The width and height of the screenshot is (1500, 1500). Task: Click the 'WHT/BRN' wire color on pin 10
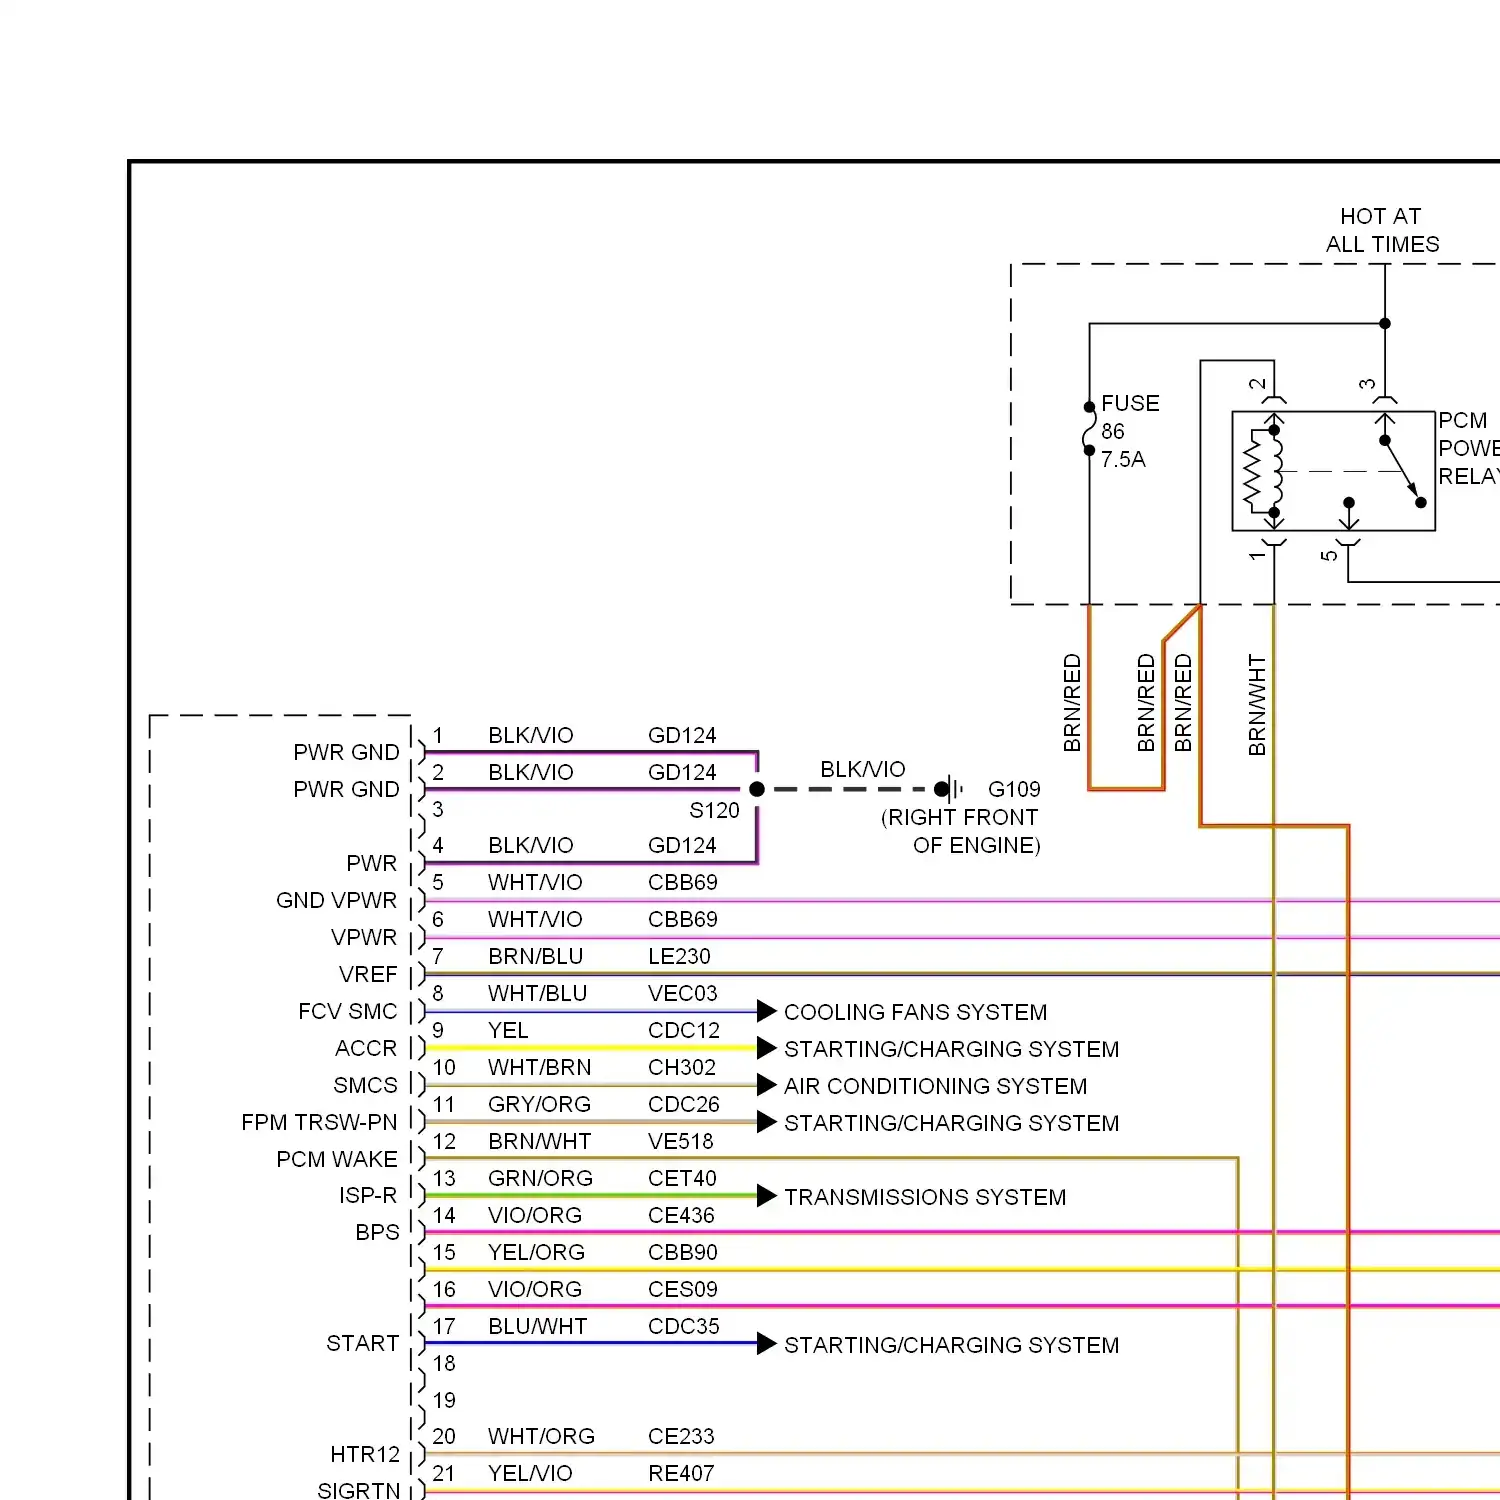click(539, 1067)
